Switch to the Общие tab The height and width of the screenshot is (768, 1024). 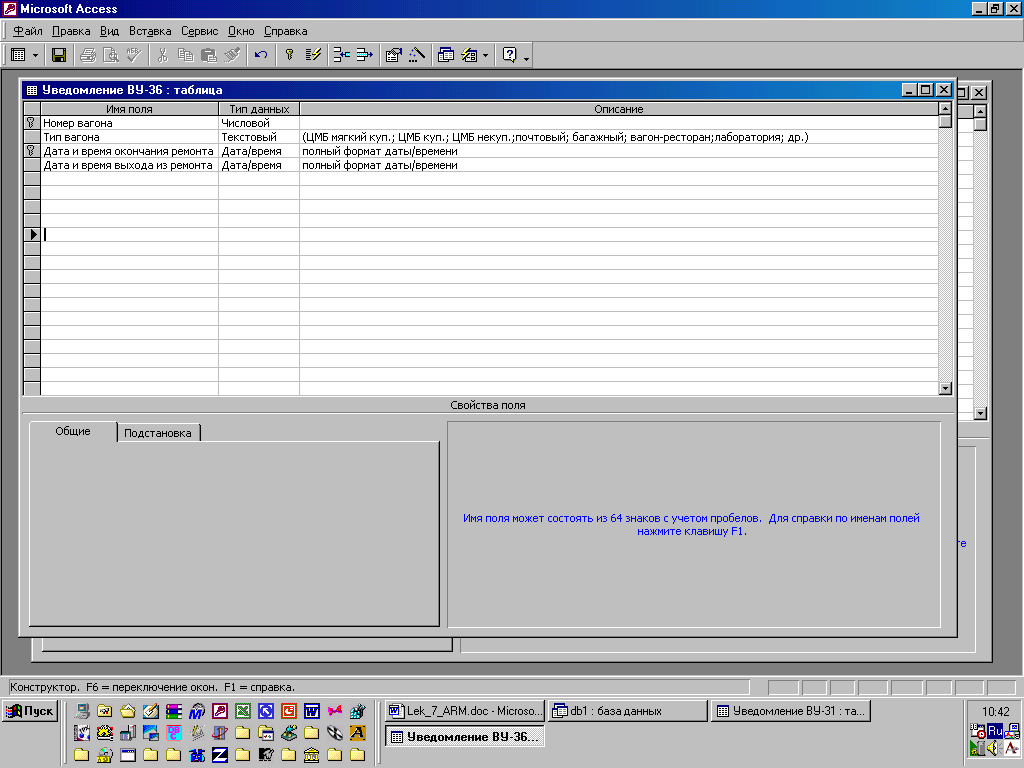coord(73,432)
